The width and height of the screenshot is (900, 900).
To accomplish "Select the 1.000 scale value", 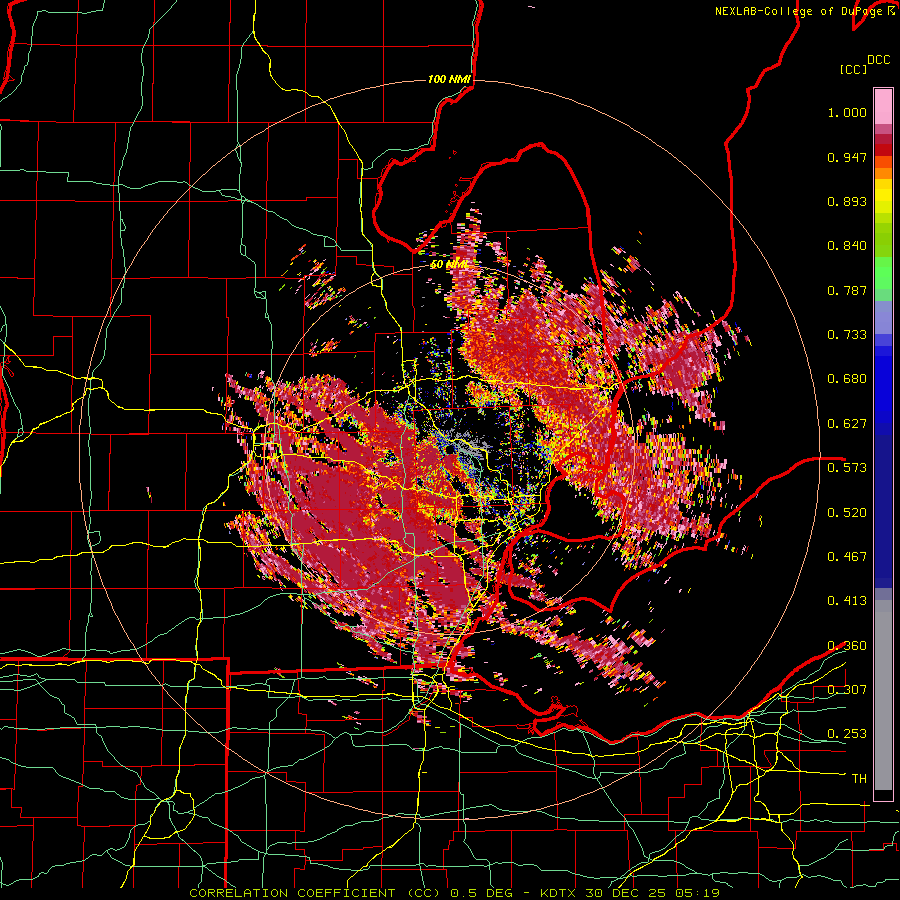I will (x=847, y=112).
